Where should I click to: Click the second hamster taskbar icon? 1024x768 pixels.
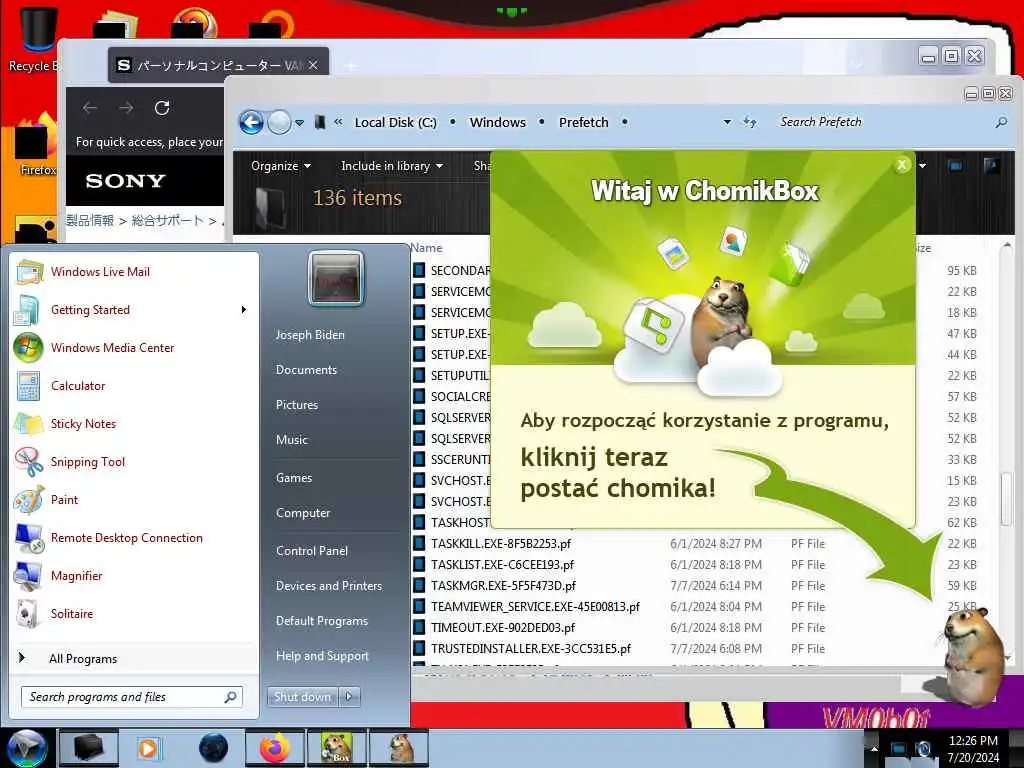point(398,748)
